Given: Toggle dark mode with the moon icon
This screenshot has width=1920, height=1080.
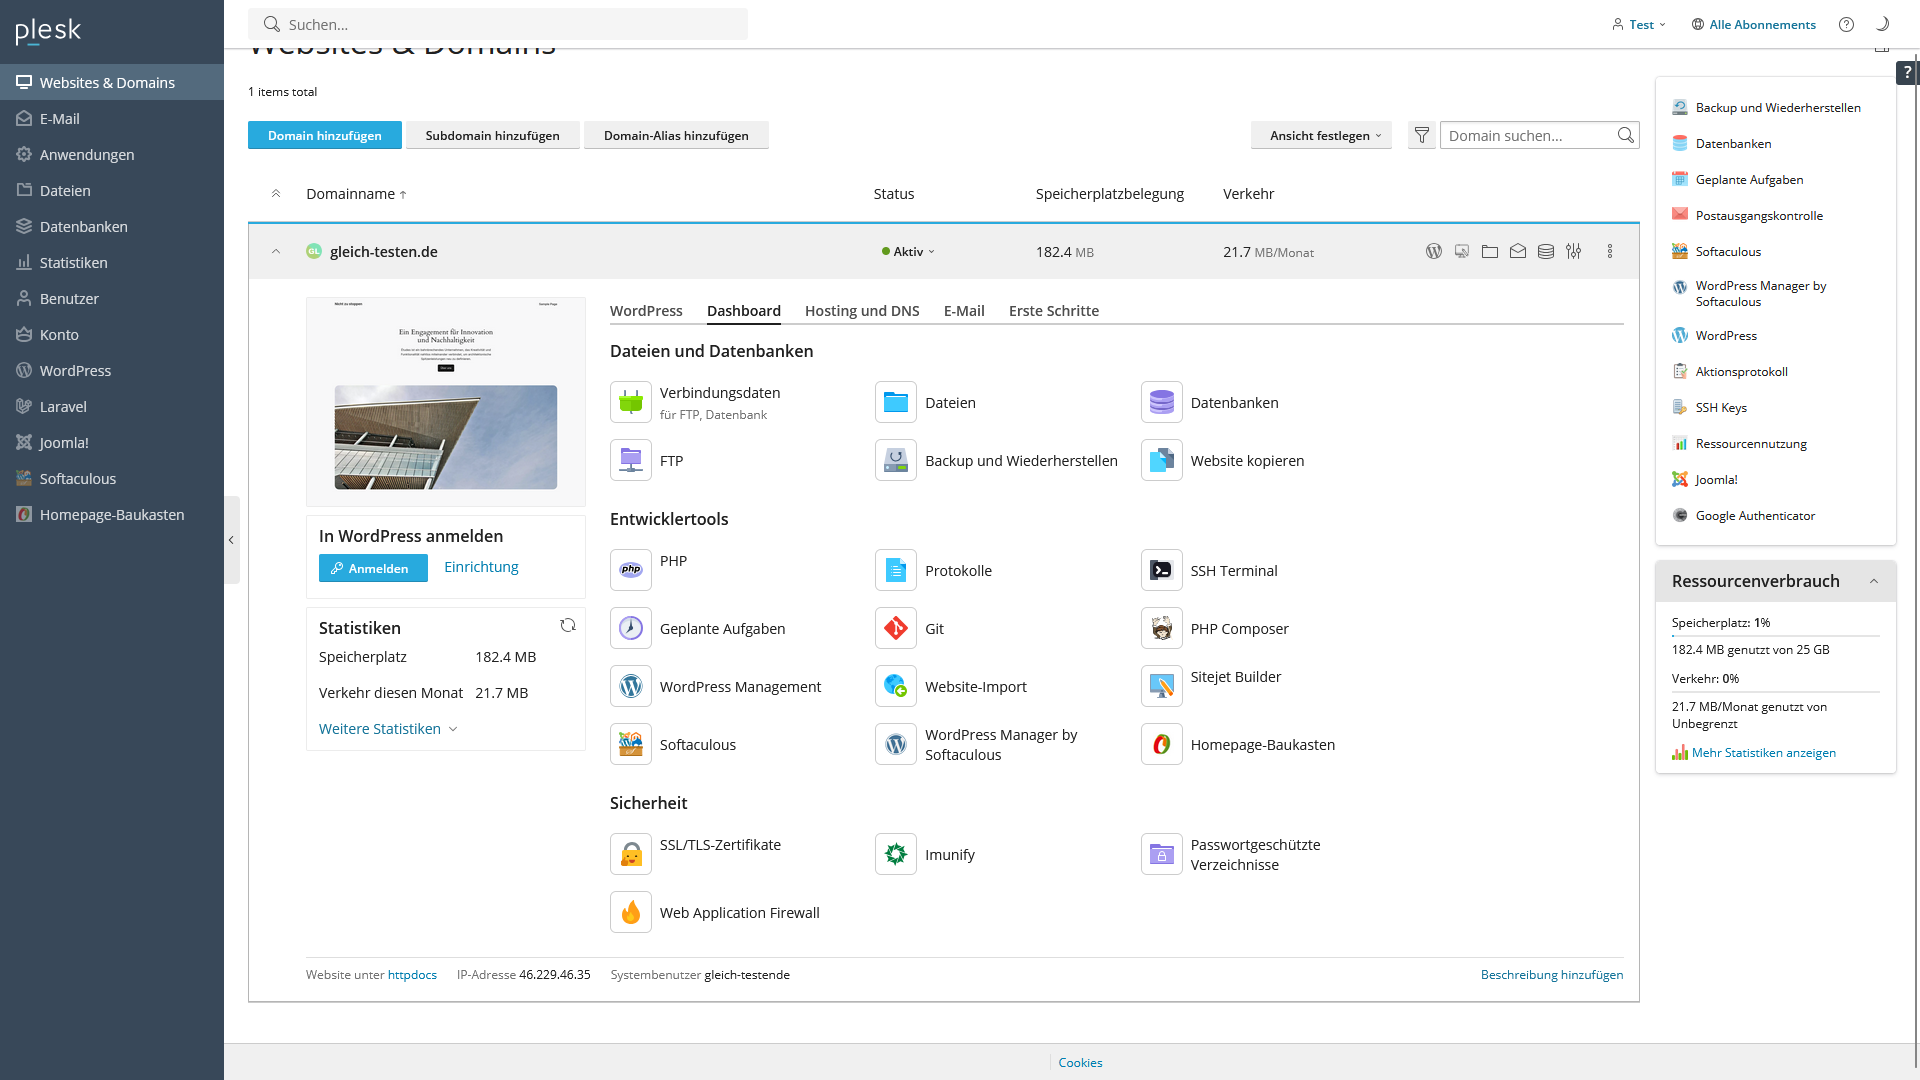Looking at the screenshot, I should [1882, 24].
